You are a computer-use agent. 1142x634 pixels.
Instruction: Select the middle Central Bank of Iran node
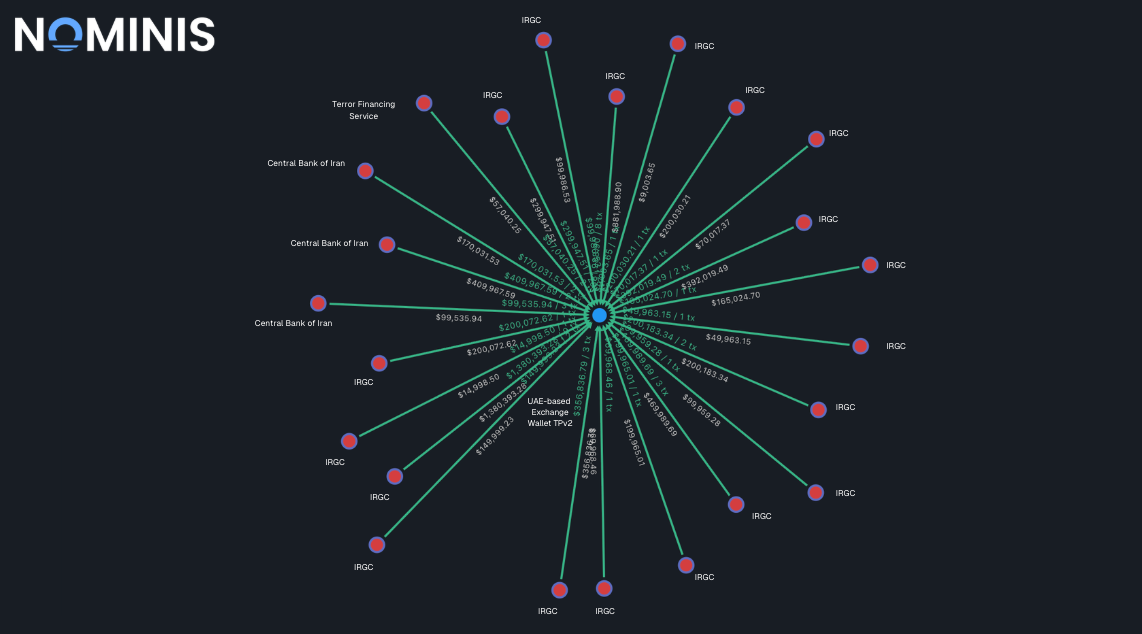click(x=387, y=245)
